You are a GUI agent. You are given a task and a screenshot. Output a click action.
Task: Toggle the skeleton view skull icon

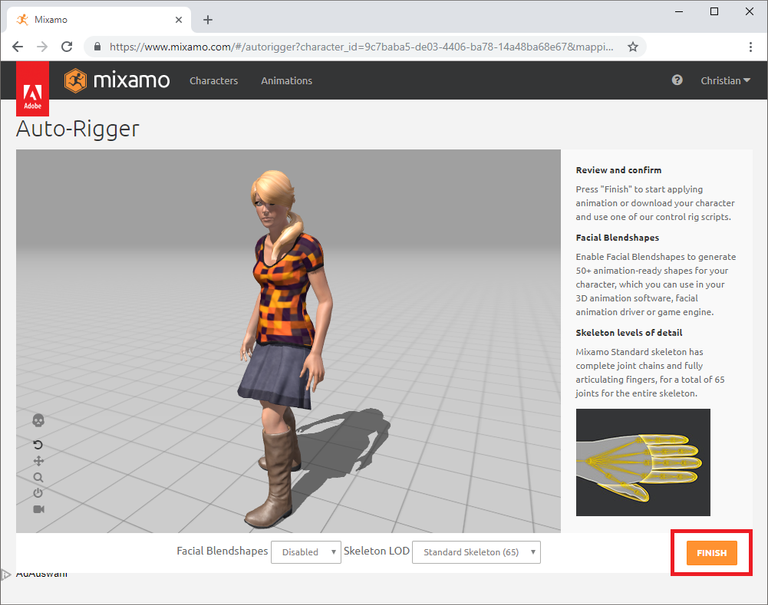click(38, 420)
